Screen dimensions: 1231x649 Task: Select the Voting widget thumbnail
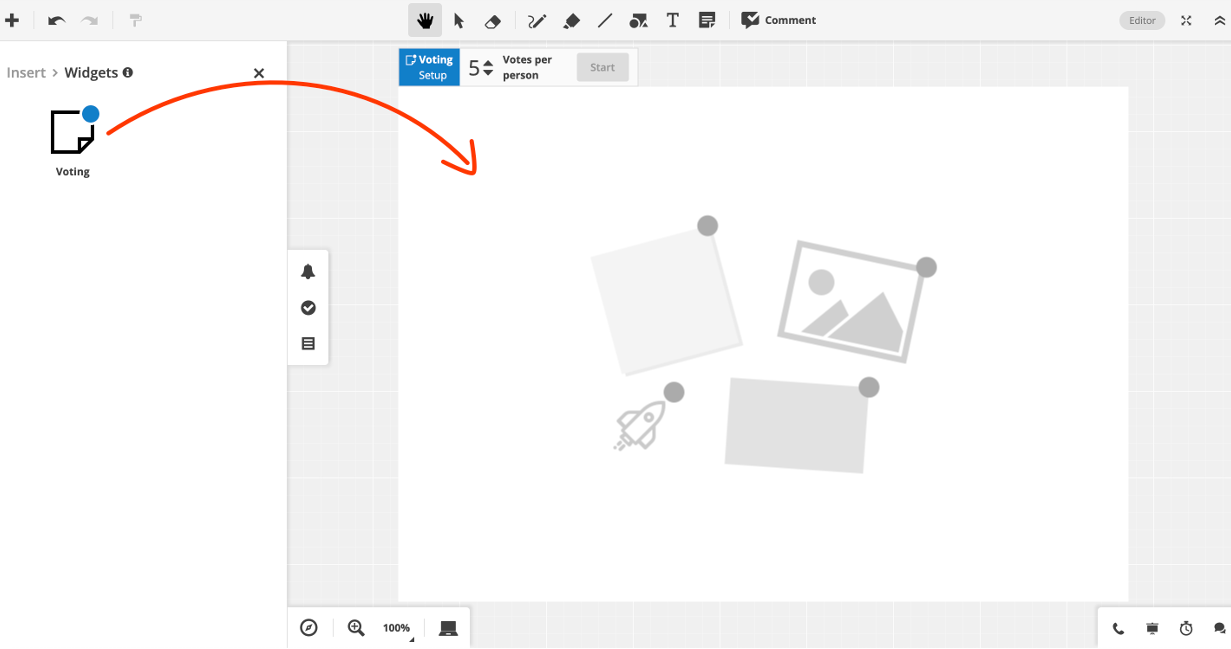tap(73, 132)
